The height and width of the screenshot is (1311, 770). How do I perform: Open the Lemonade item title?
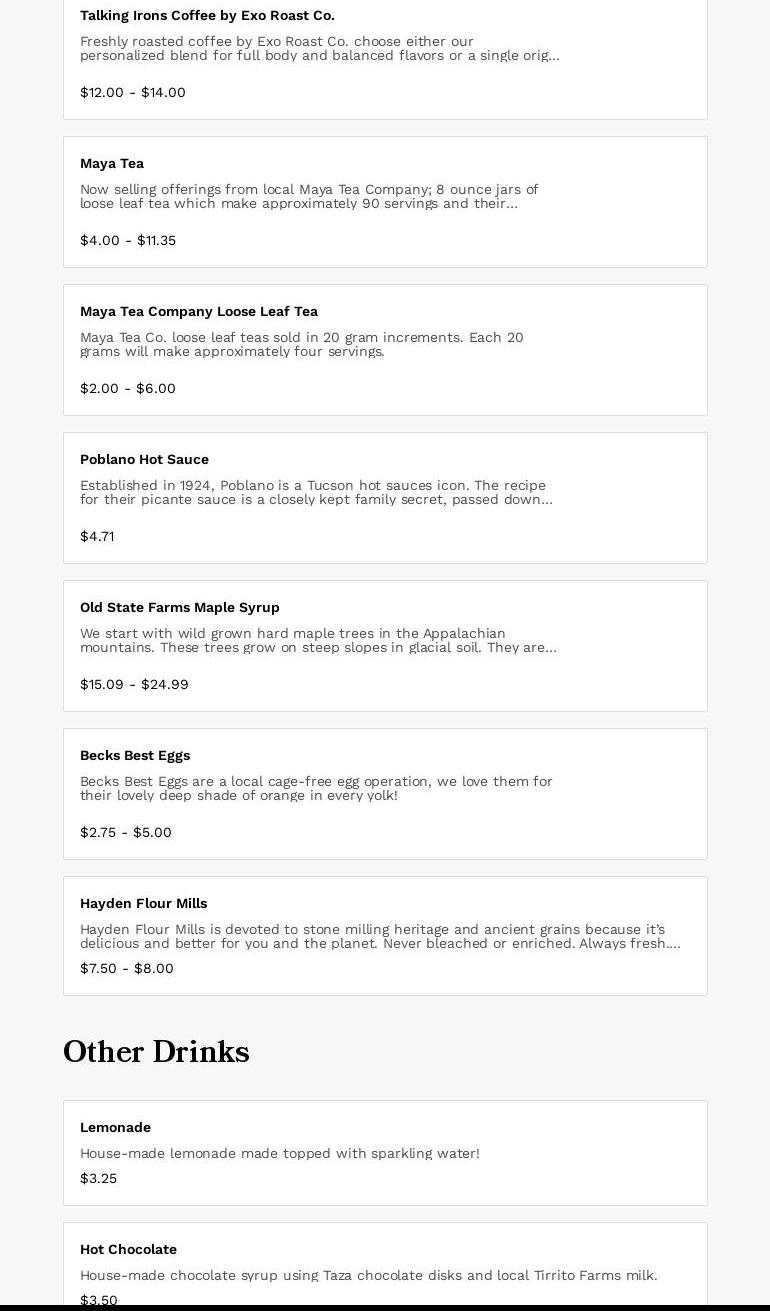(115, 1128)
